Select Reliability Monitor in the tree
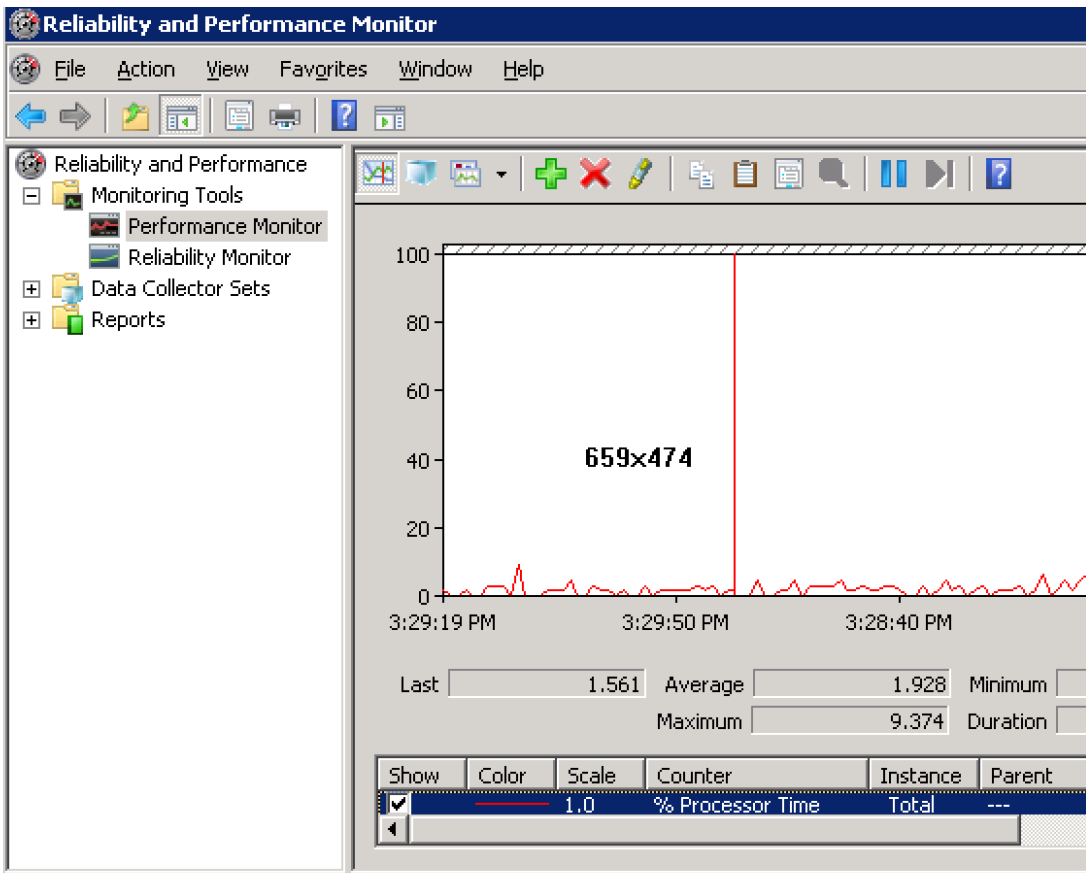The height and width of the screenshot is (877, 1091). pyautogui.click(x=209, y=257)
